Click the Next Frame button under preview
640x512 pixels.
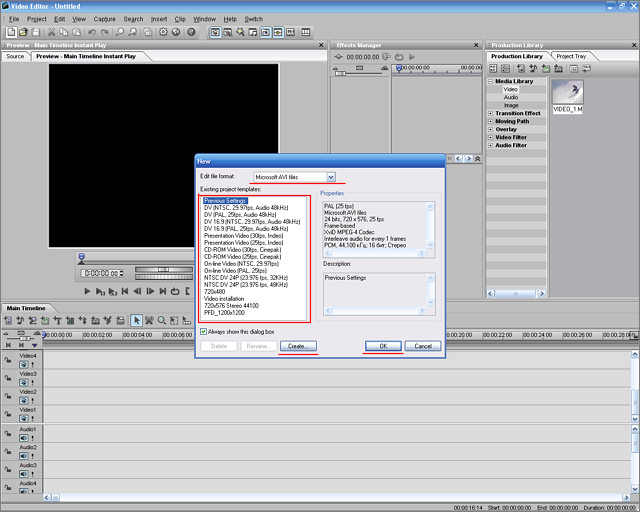point(150,291)
